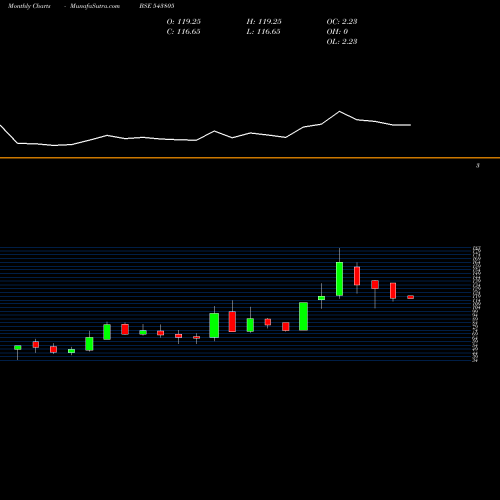
Task: Select the OH: 0 value
Action: [x=337, y=32]
